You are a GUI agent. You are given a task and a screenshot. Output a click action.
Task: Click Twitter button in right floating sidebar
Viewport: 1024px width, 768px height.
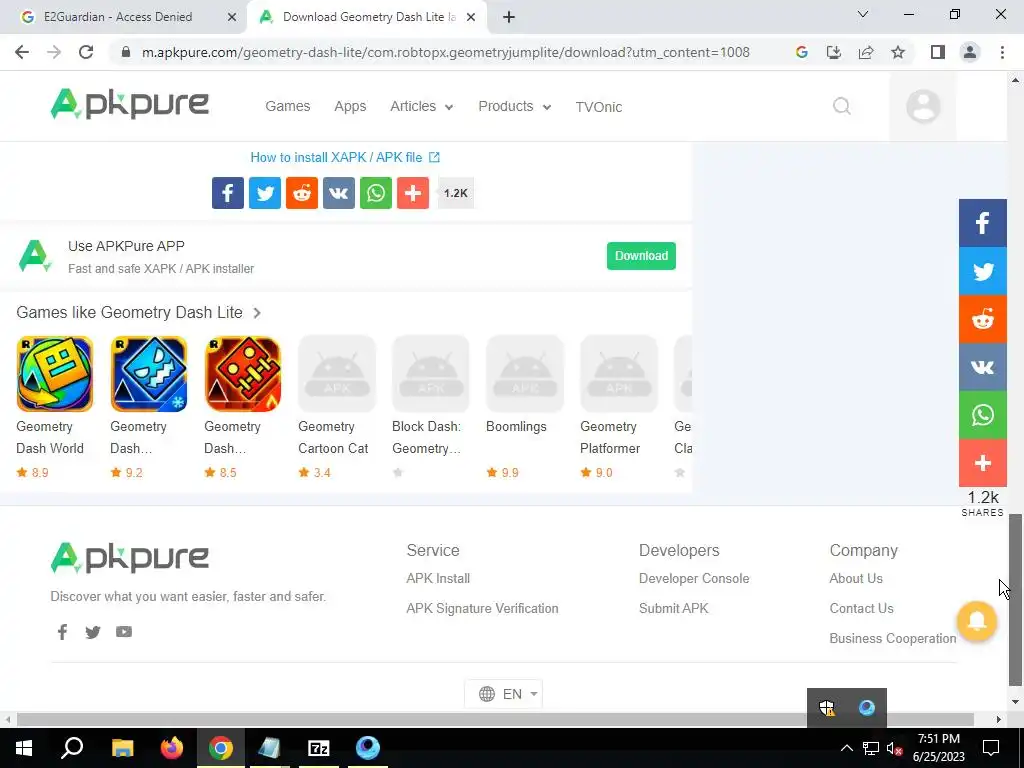click(x=983, y=271)
